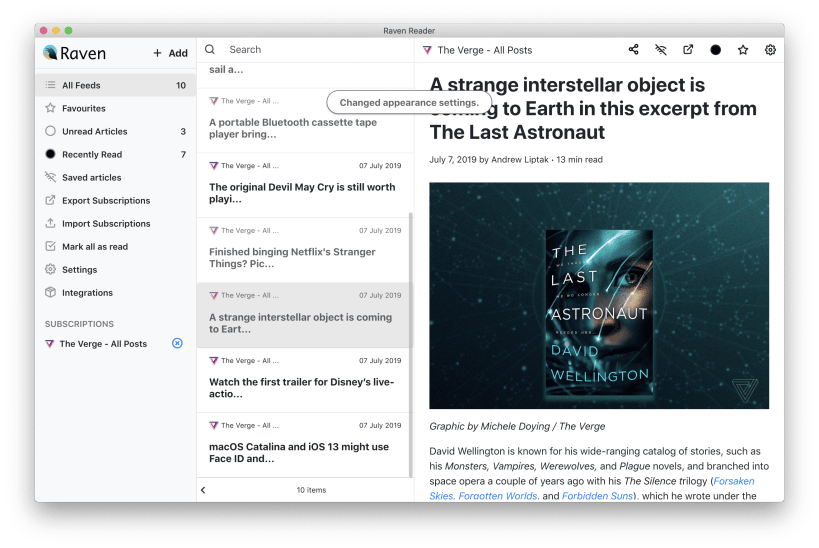Open Integrations from sidebar
Viewport: 819px width, 548px height.
[x=115, y=292]
